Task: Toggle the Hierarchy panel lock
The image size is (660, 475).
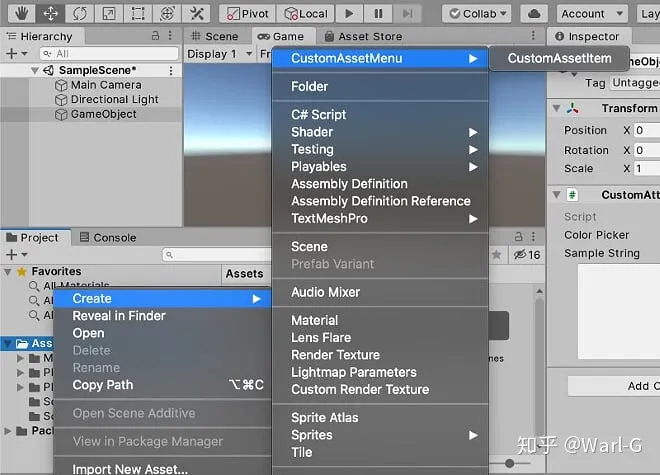Action: 155,36
